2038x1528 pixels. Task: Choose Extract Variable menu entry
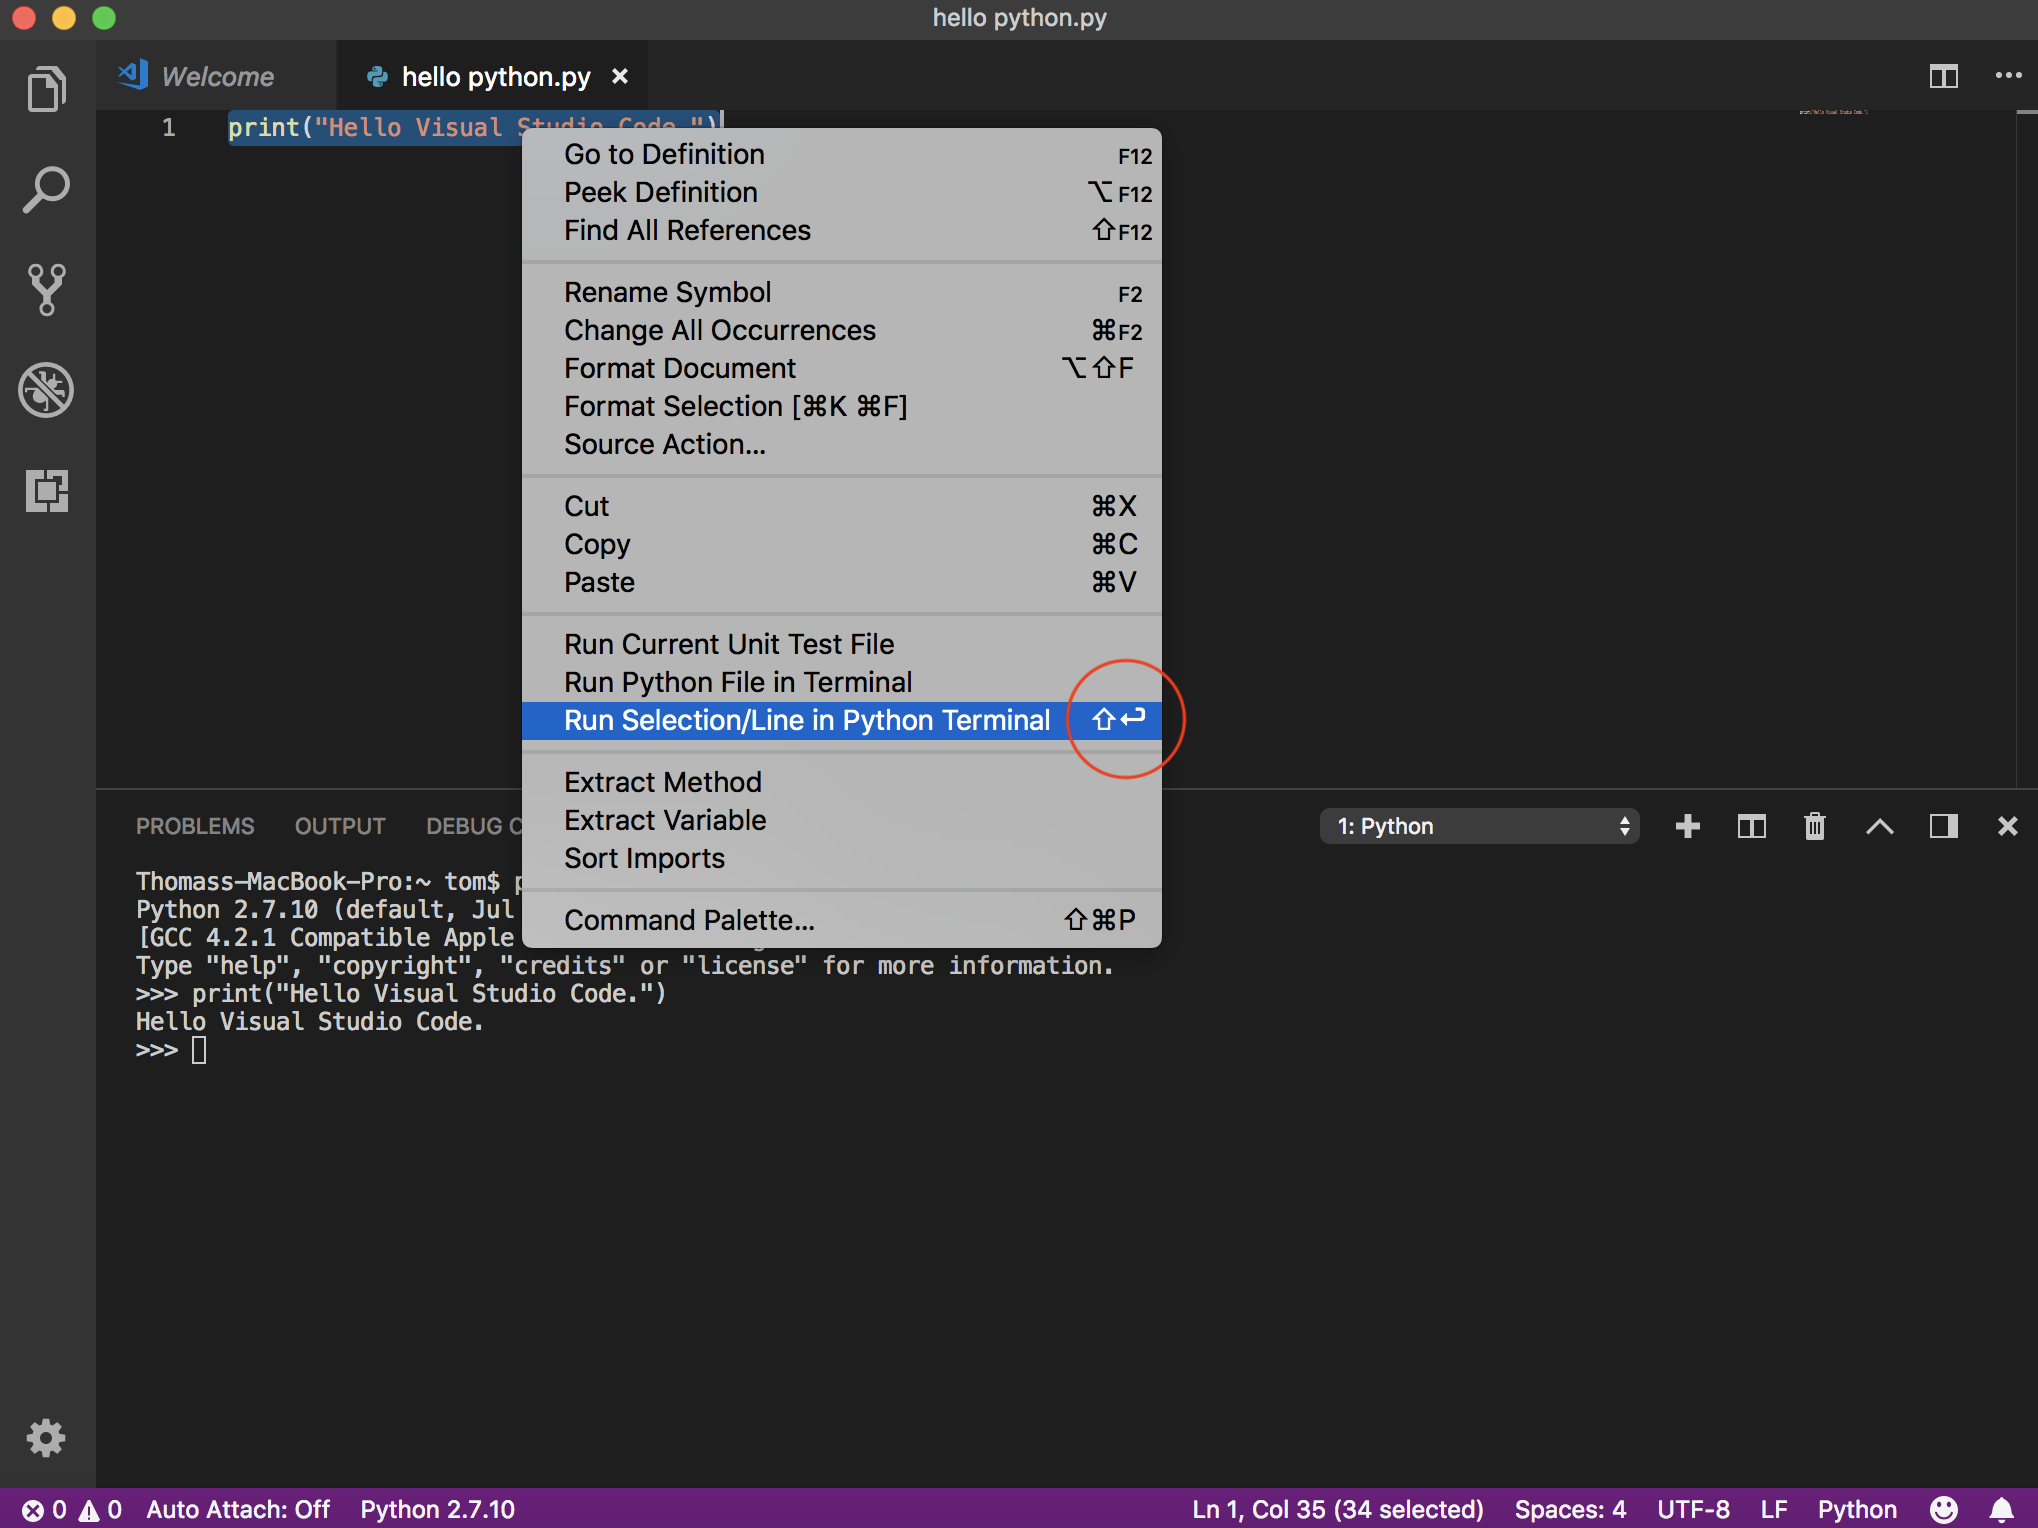pos(842,820)
